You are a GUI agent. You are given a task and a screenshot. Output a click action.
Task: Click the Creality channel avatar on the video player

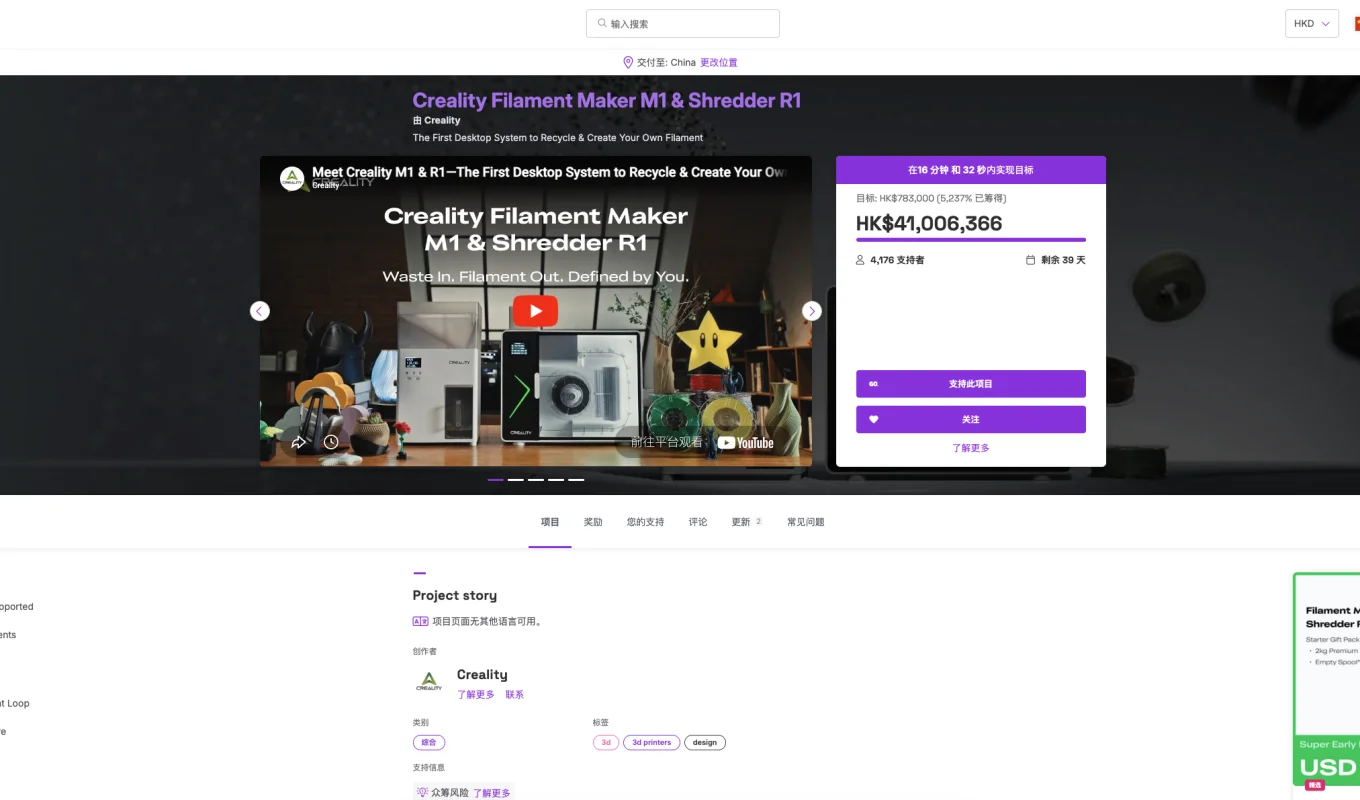point(291,178)
